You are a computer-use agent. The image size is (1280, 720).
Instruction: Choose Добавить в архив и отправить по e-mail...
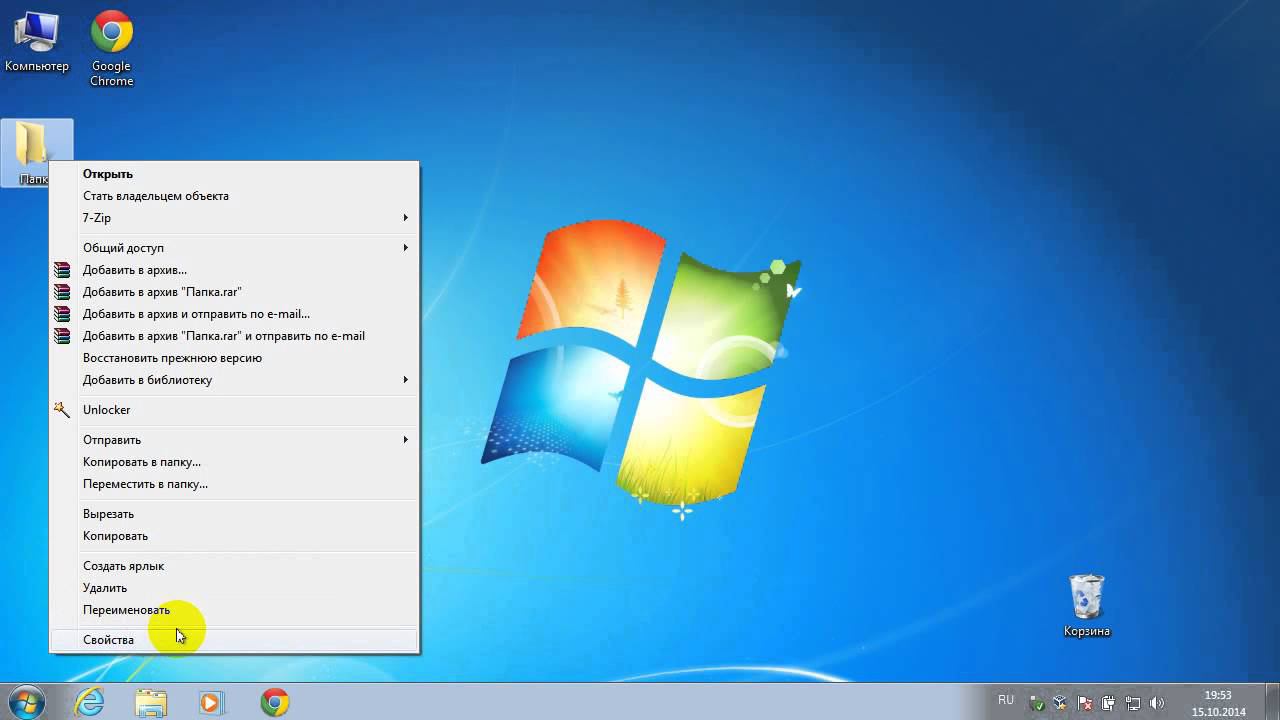(234, 314)
